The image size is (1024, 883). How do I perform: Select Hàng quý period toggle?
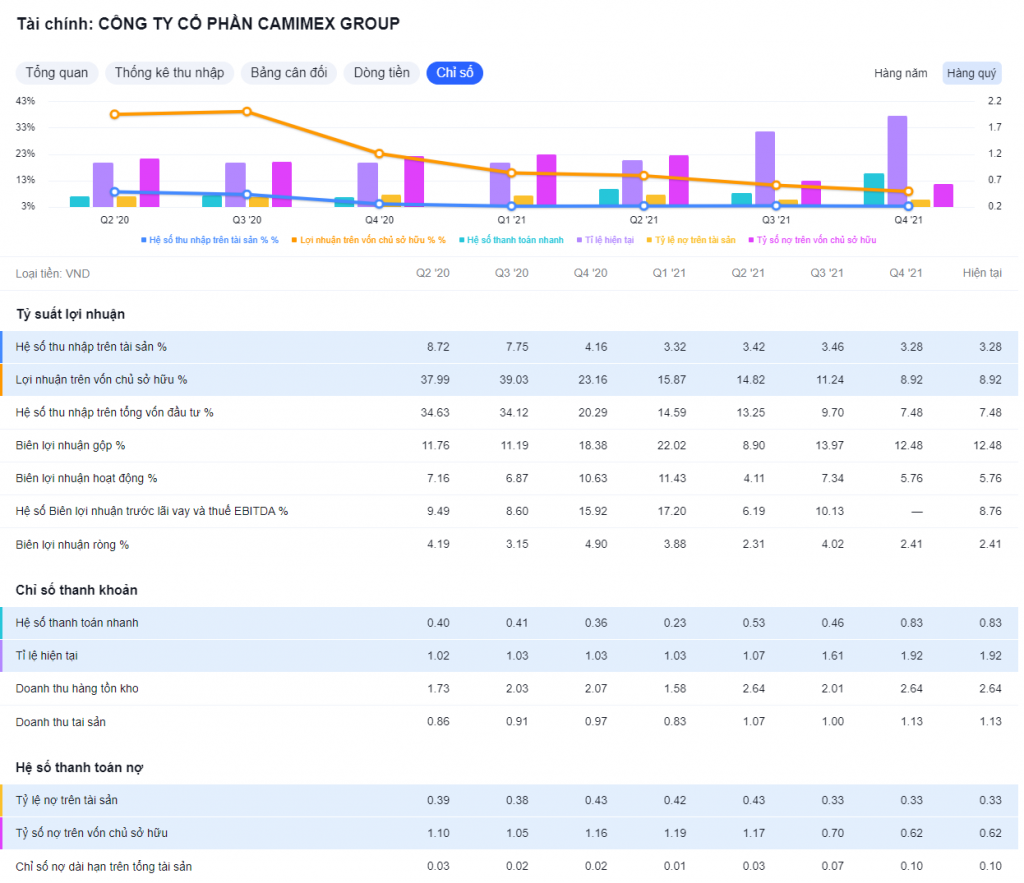tap(971, 73)
